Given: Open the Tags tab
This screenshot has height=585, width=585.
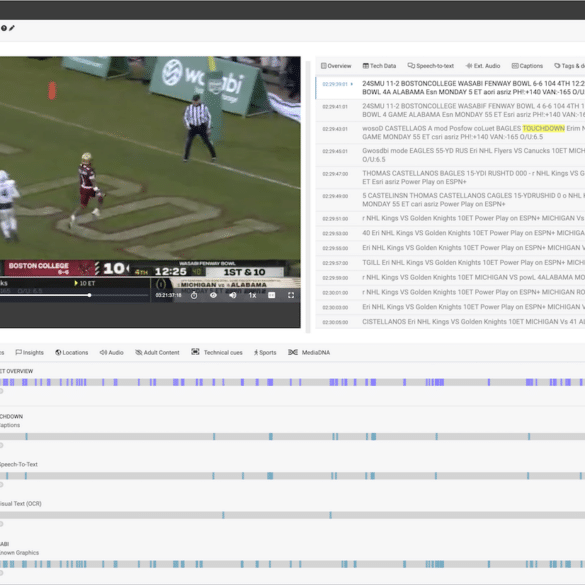Looking at the screenshot, I should [569, 66].
